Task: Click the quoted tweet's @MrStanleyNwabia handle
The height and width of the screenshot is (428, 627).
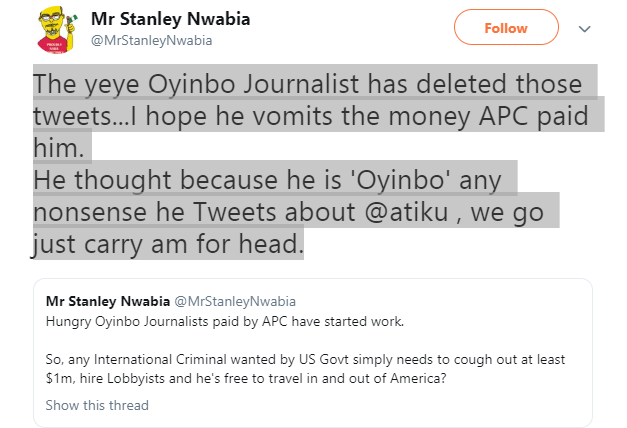Action: [x=235, y=300]
